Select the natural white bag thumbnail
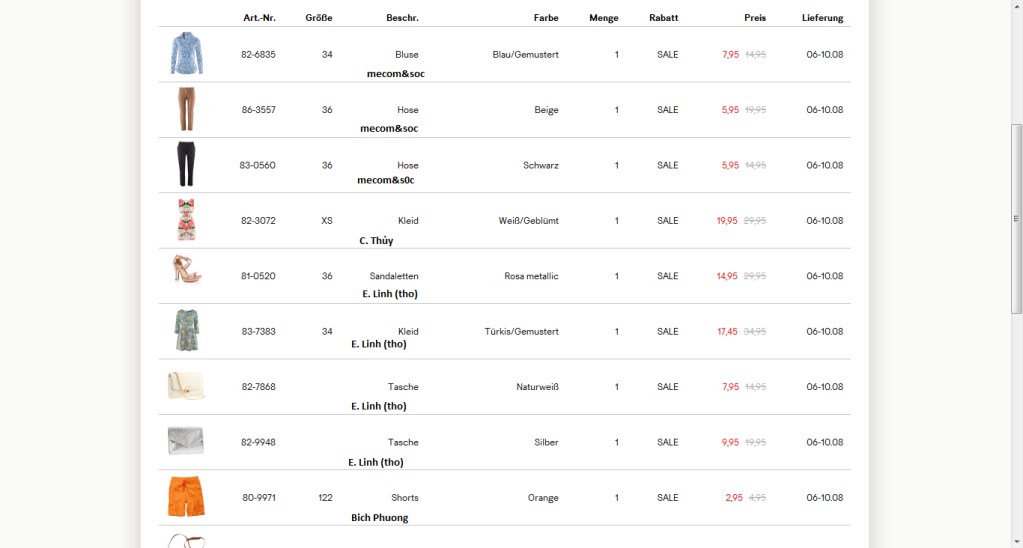 coord(186,386)
